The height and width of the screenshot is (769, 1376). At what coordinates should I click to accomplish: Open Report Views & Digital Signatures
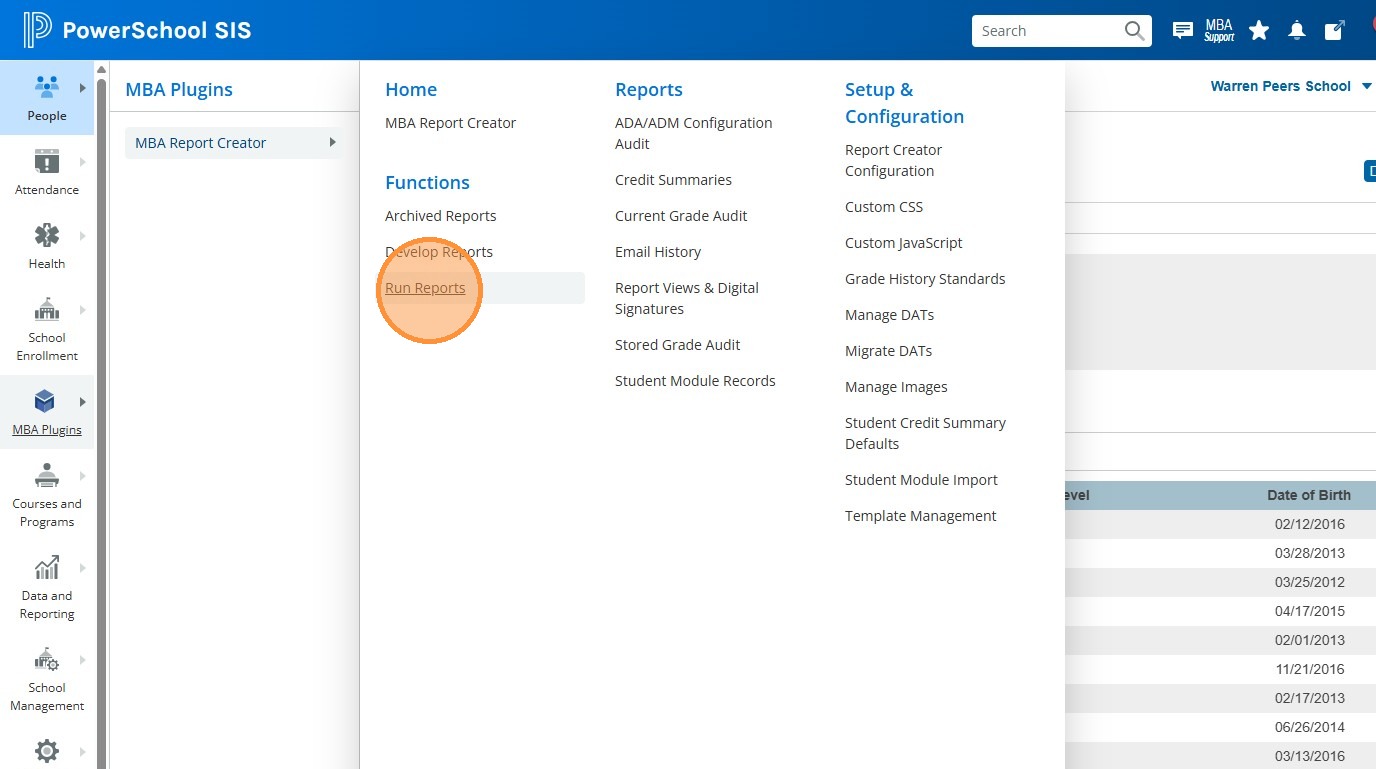tap(687, 298)
